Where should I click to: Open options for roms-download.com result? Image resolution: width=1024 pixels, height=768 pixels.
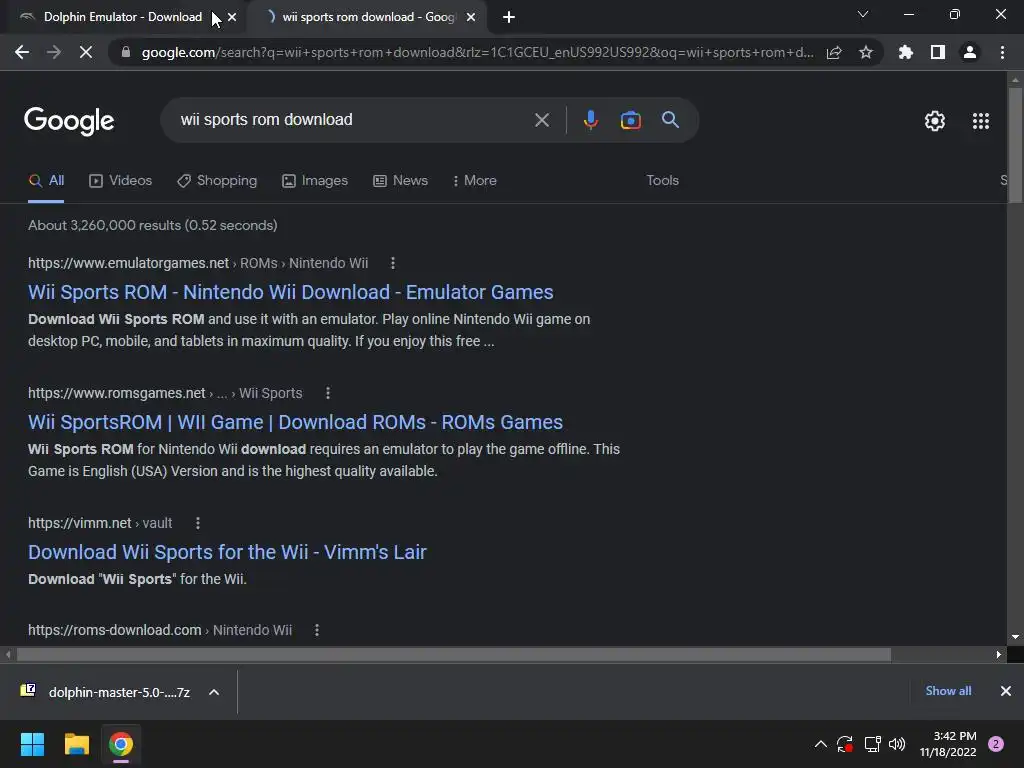click(317, 630)
